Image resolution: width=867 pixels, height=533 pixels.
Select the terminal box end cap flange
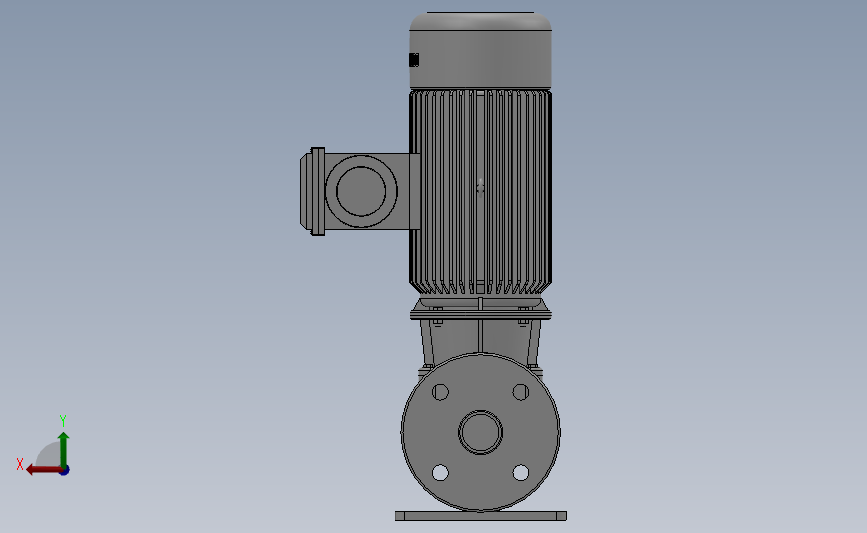317,191
